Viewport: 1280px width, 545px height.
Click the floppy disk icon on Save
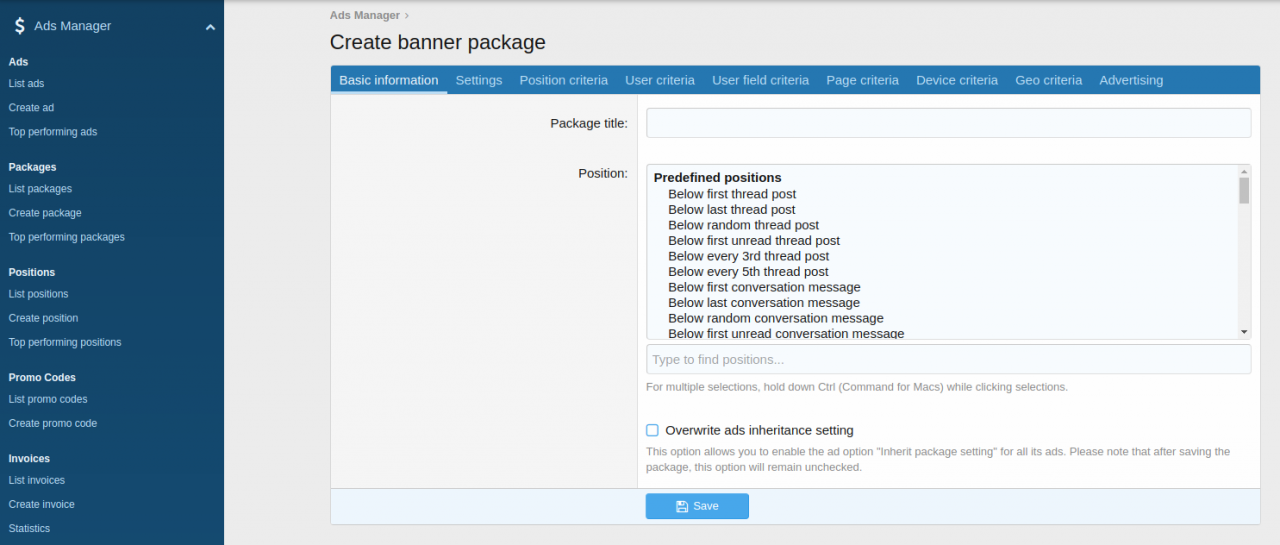tap(682, 506)
